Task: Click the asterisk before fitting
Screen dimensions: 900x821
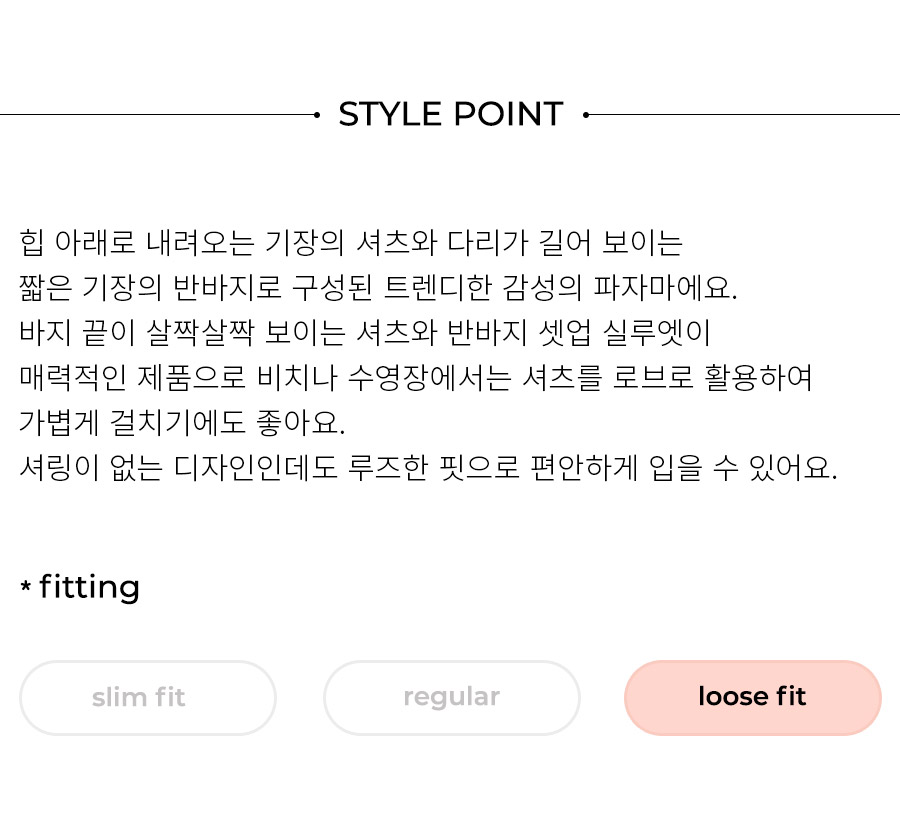Action: pyautogui.click(x=25, y=586)
